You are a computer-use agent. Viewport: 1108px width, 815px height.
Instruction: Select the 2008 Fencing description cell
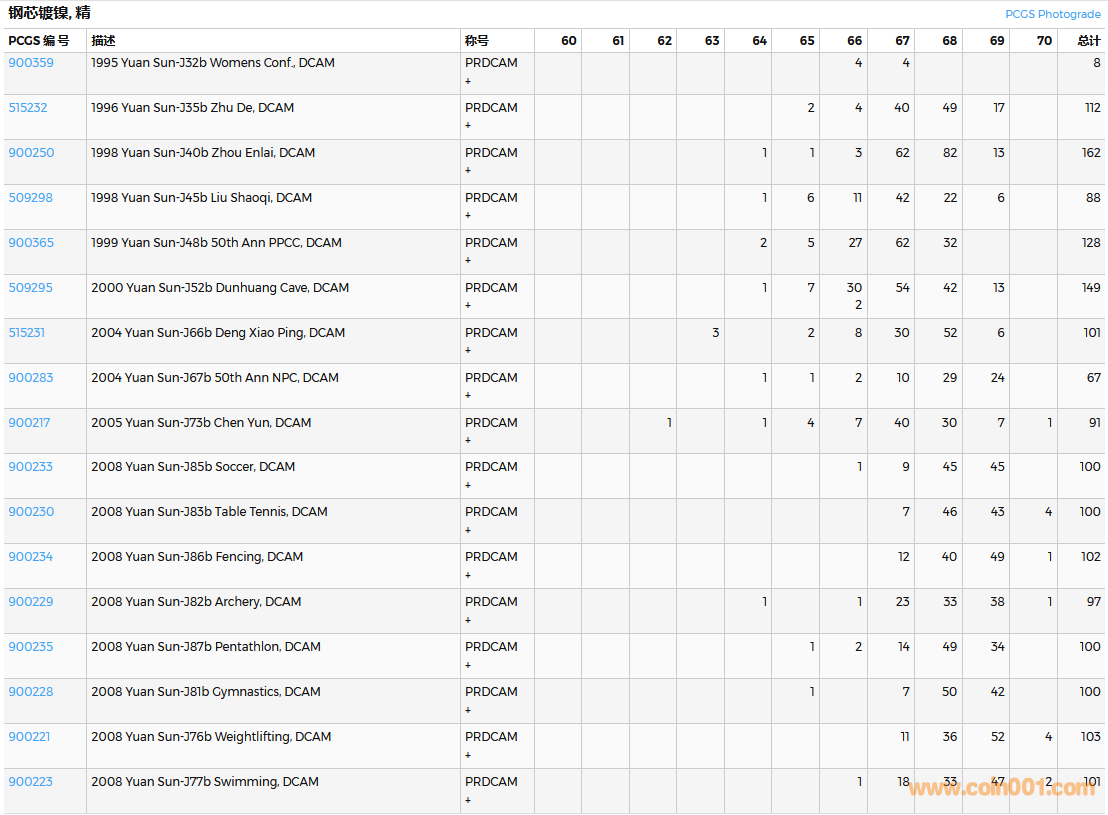click(x=197, y=557)
